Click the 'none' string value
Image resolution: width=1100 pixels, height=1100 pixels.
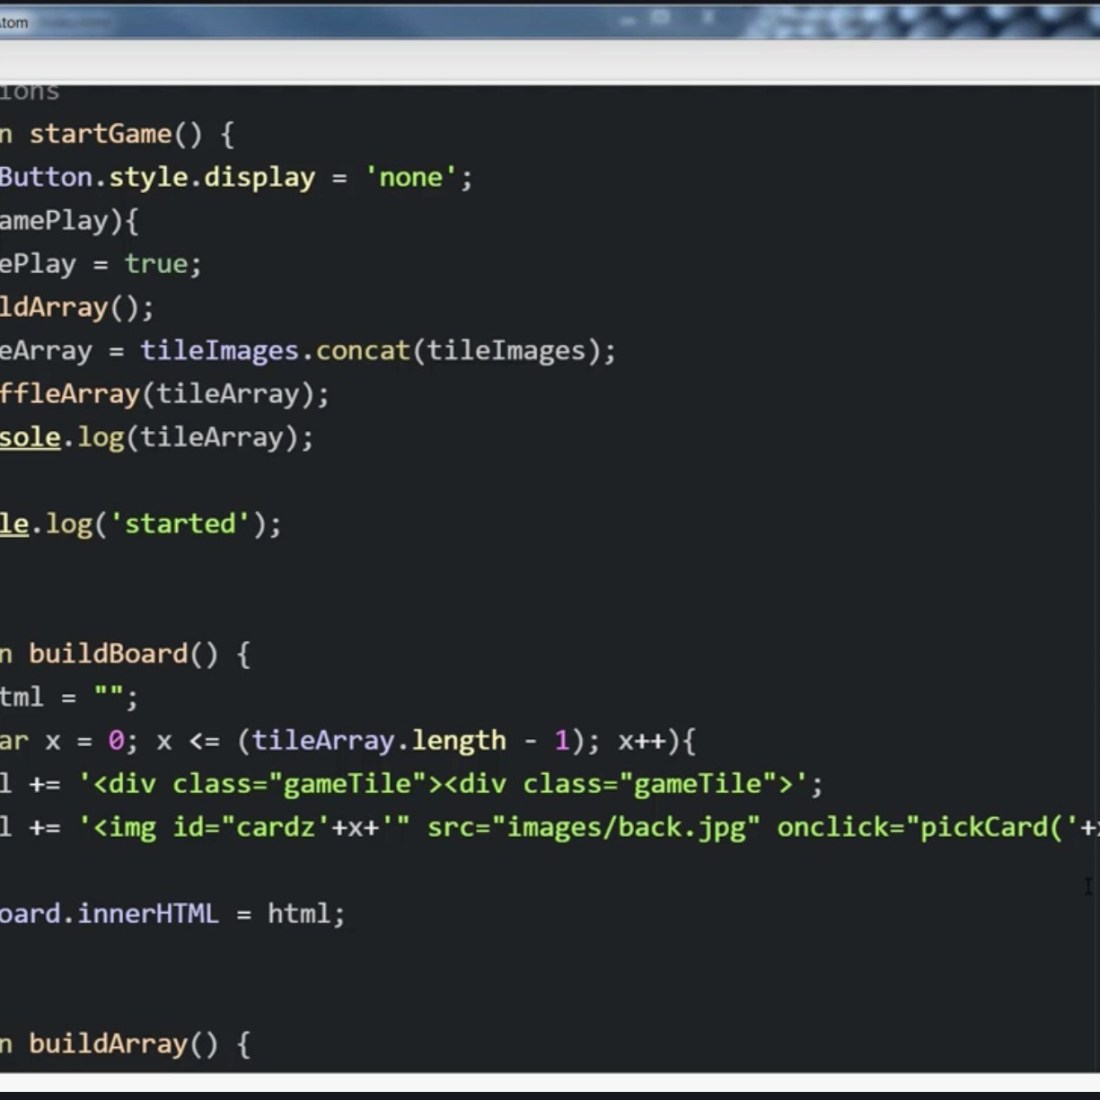point(410,178)
